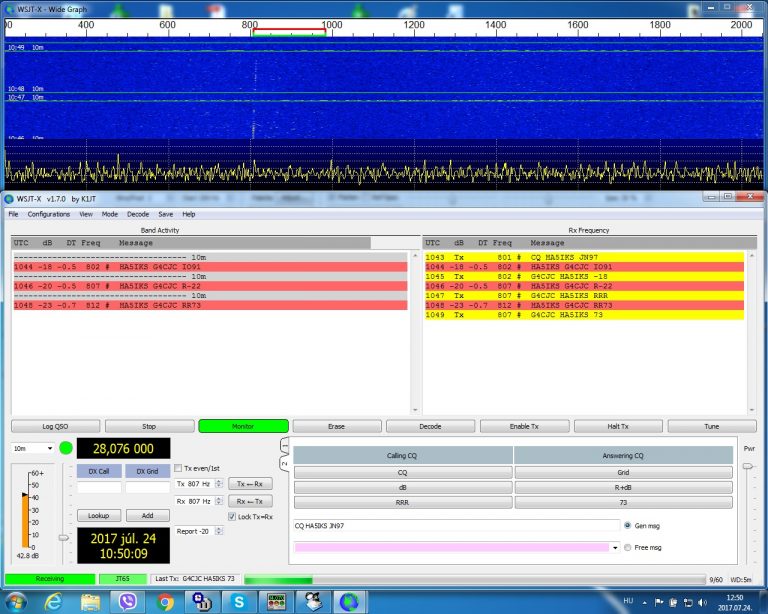Screen dimensions: 768x614
Task: Open Skype from the taskbar
Action: click(238, 601)
